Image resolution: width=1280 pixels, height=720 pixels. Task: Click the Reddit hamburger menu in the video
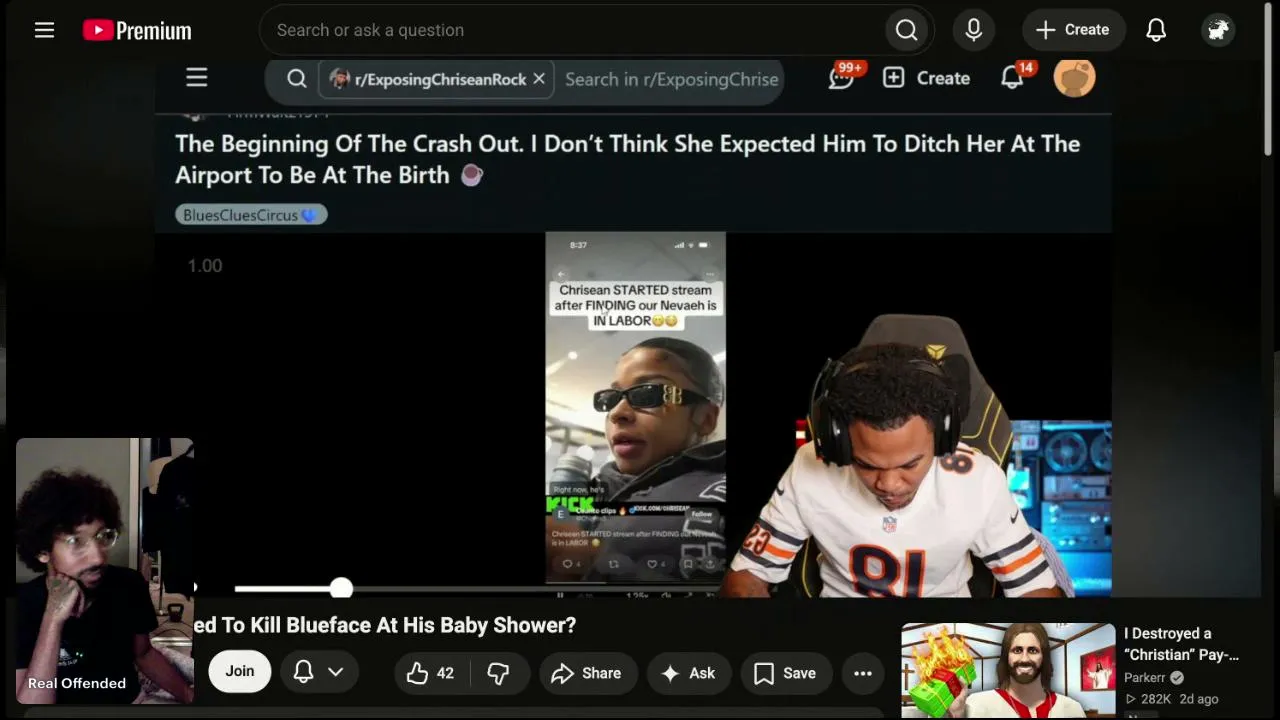(x=196, y=78)
